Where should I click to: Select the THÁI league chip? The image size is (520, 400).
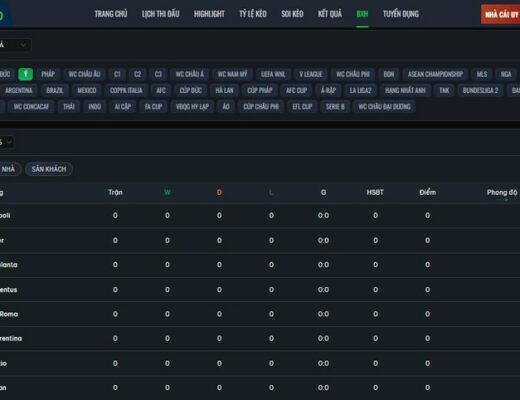click(x=69, y=107)
